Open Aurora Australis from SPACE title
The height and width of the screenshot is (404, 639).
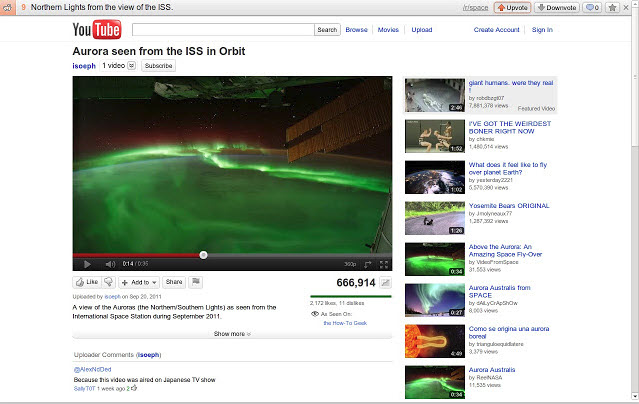(500, 291)
